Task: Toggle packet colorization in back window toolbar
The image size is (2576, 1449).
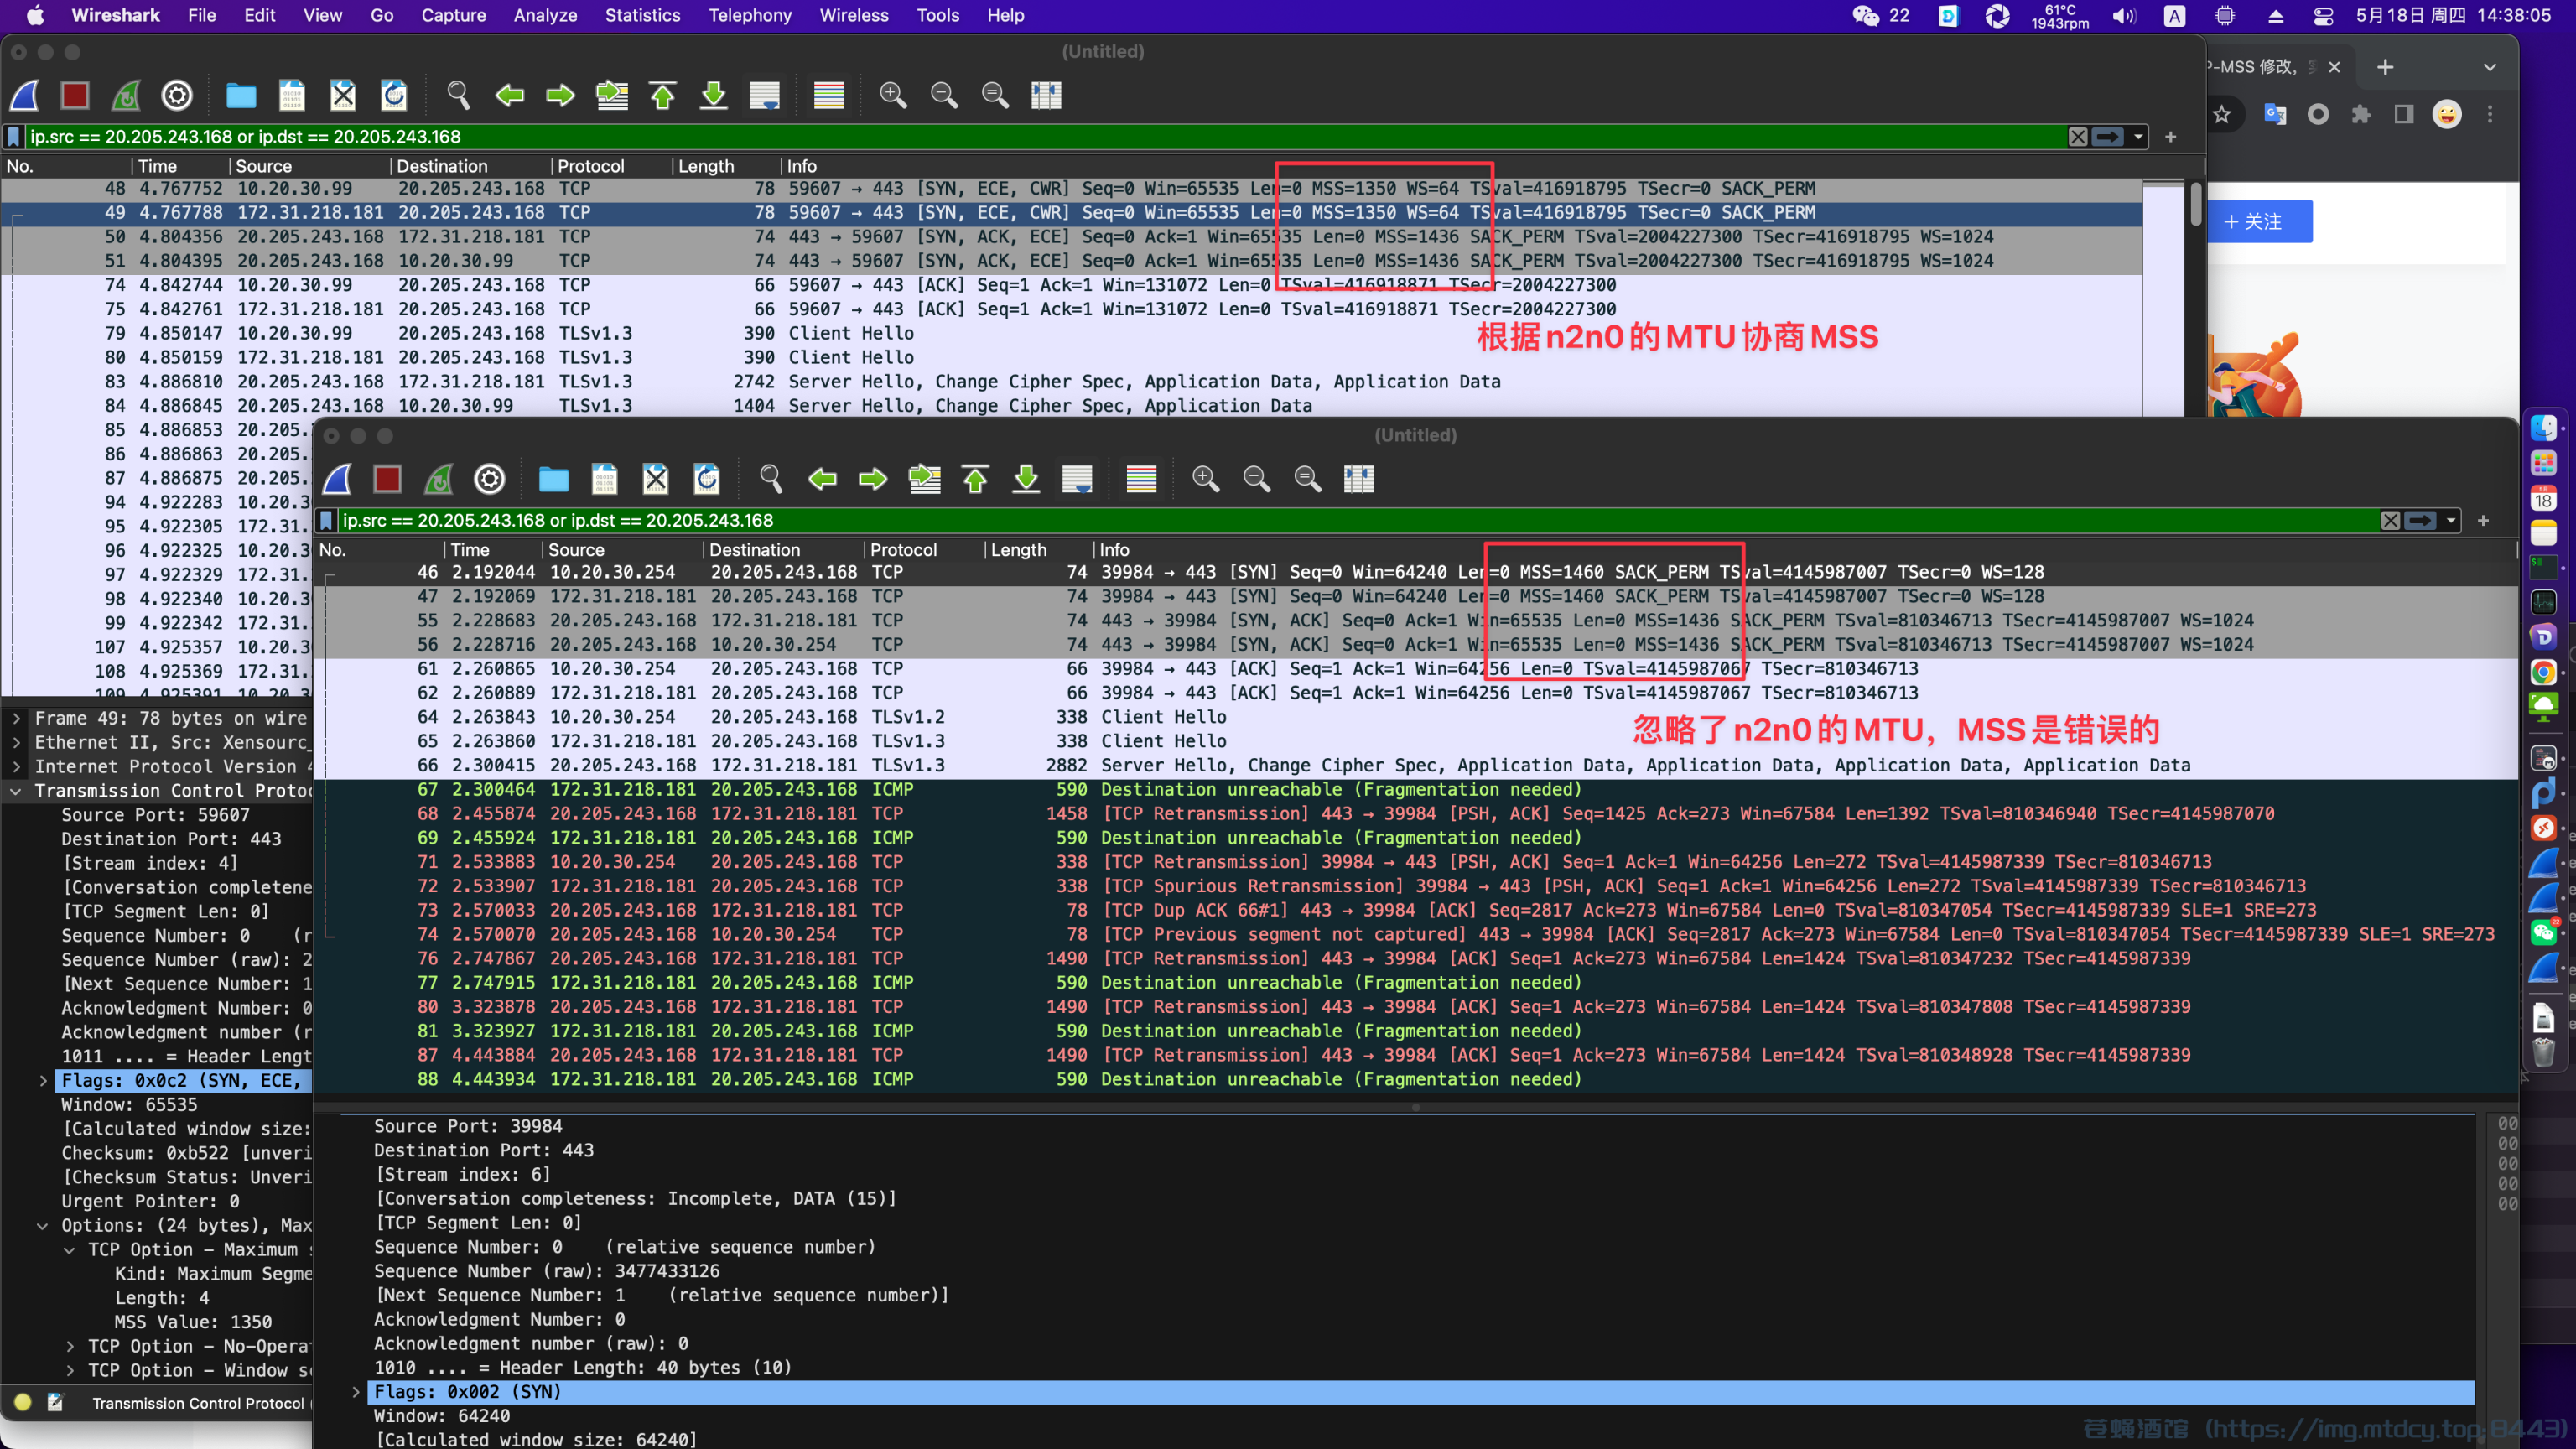Action: pos(829,95)
